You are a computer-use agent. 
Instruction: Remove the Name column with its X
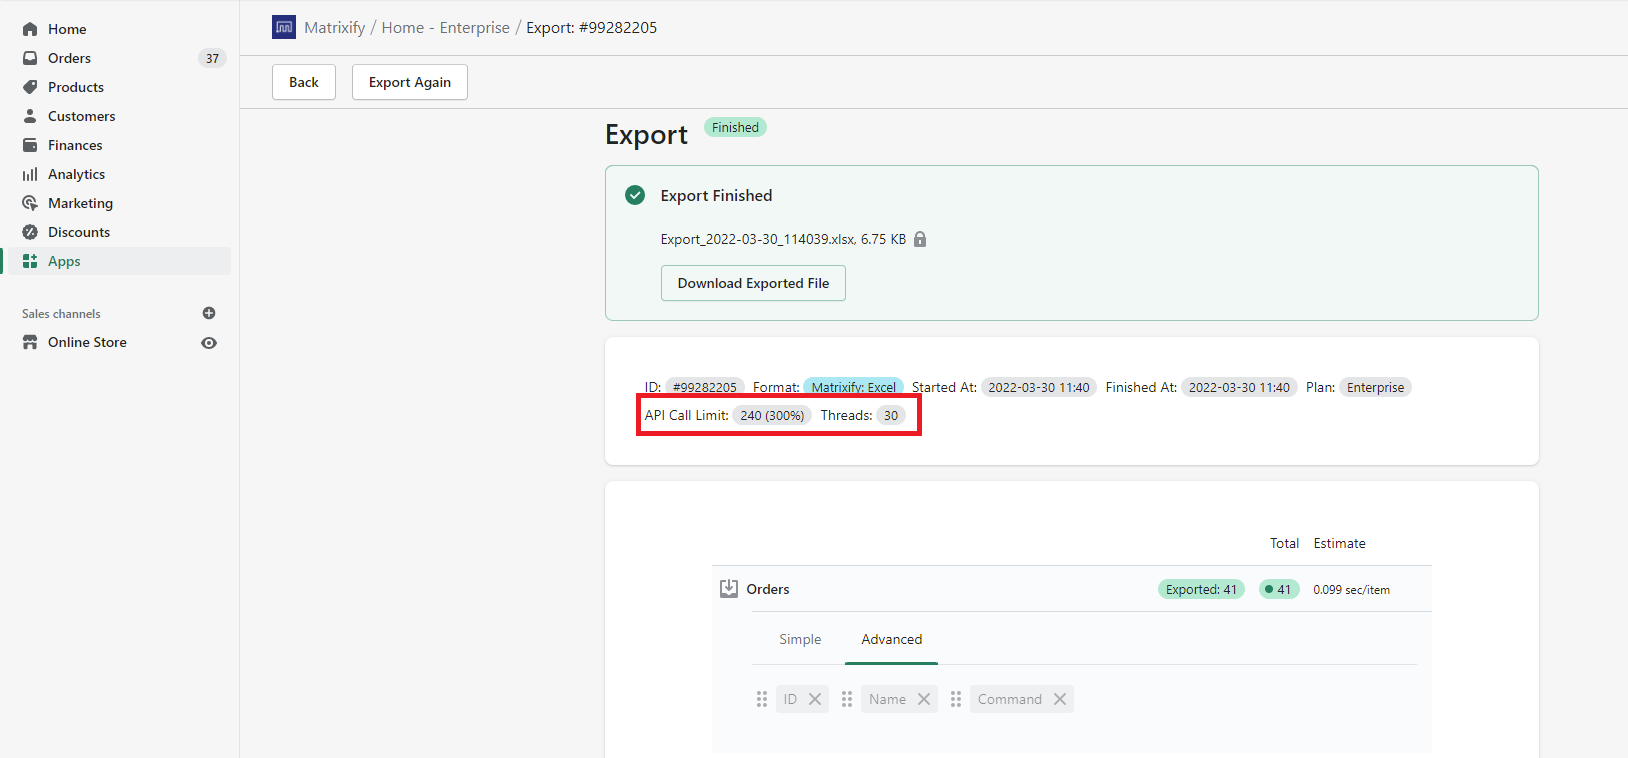tap(924, 699)
